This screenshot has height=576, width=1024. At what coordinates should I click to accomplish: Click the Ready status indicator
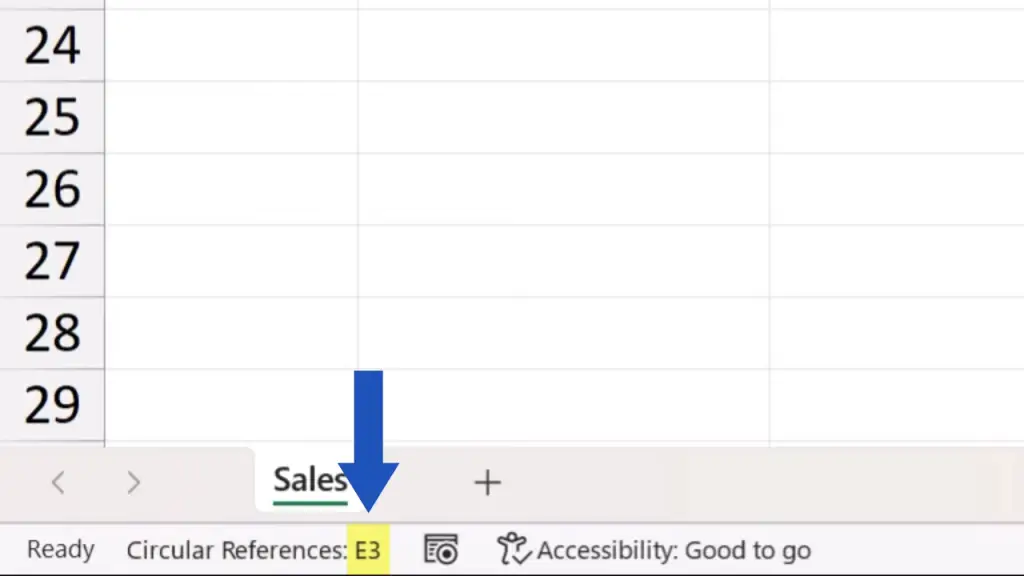pyautogui.click(x=61, y=550)
